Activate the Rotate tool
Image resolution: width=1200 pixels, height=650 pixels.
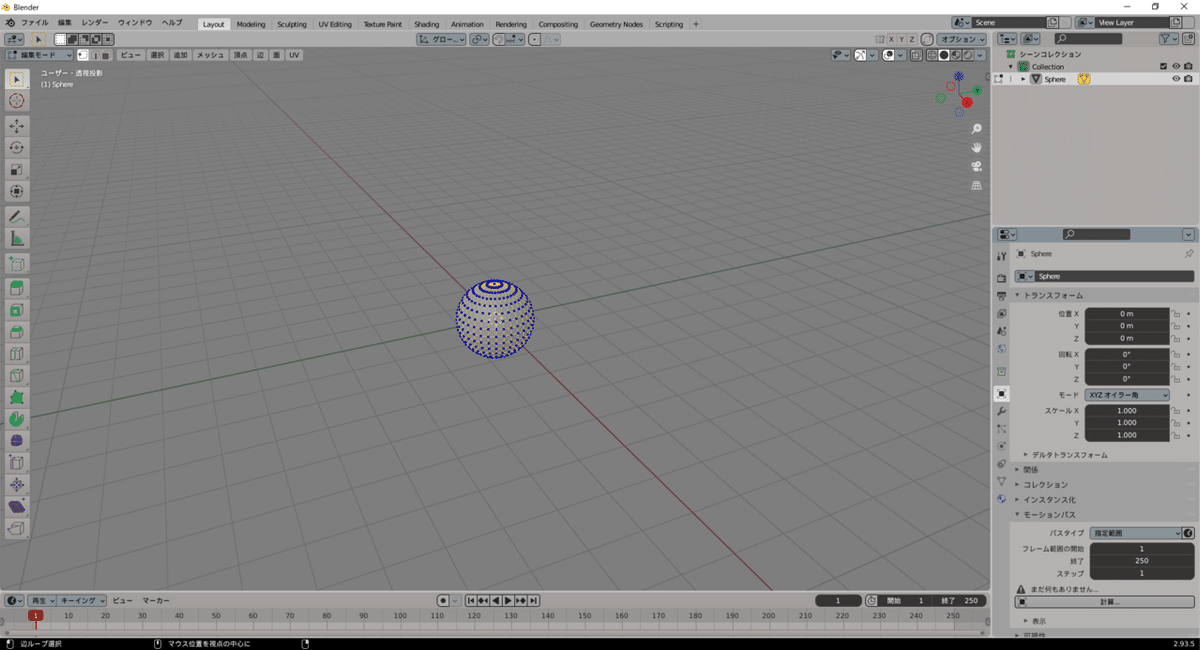tap(17, 147)
